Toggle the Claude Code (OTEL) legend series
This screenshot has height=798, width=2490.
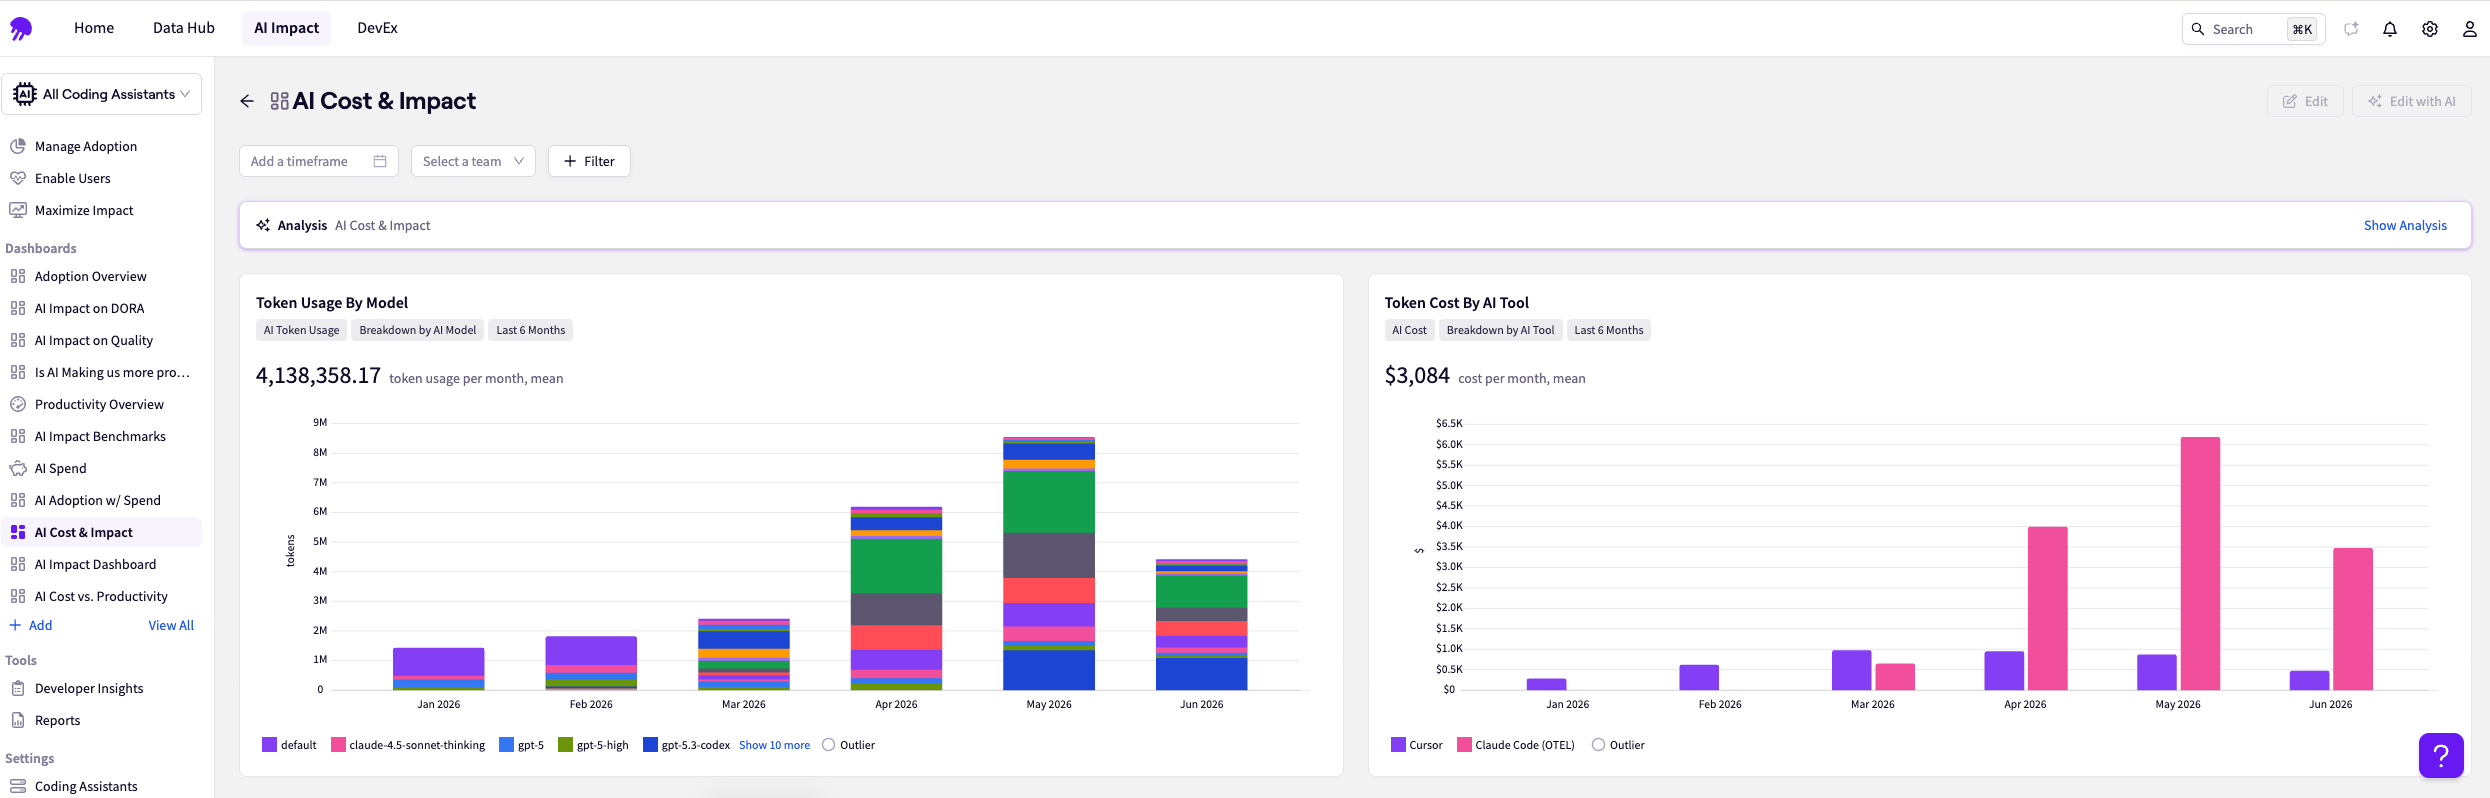point(1516,745)
